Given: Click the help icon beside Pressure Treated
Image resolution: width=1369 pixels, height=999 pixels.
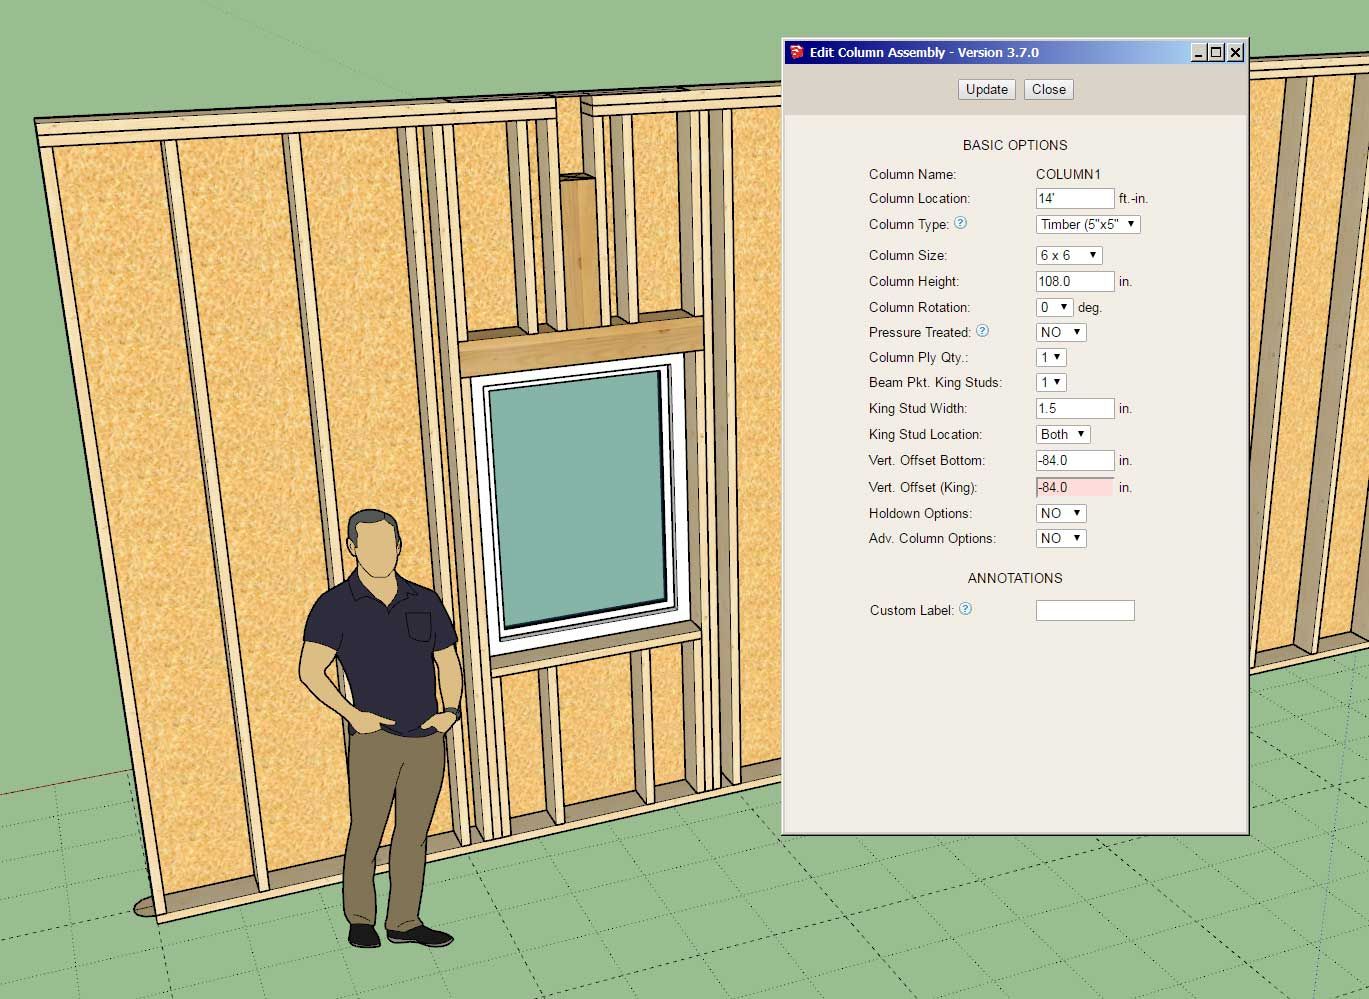Looking at the screenshot, I should click(x=982, y=331).
